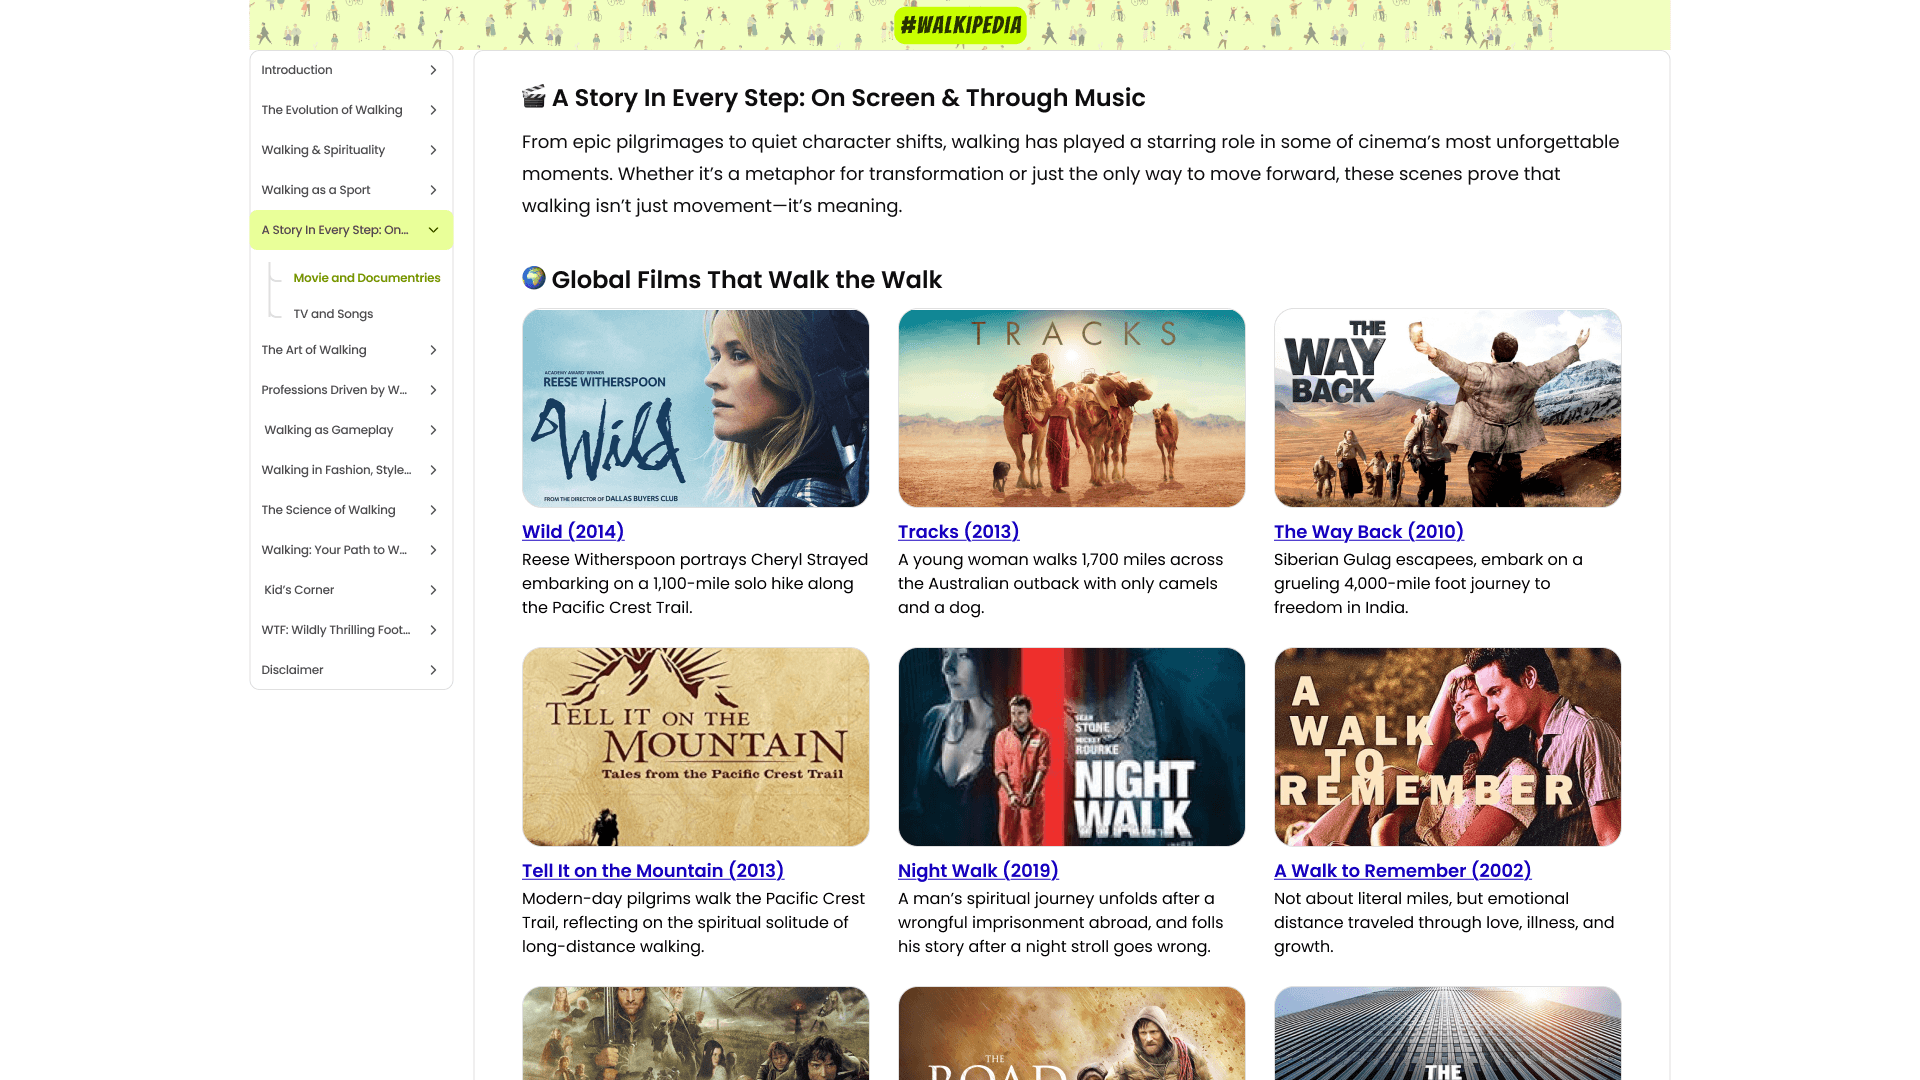Screen dimensions: 1920x1080
Task: Click A Walk to Remember poster
Action: [x=1447, y=747]
